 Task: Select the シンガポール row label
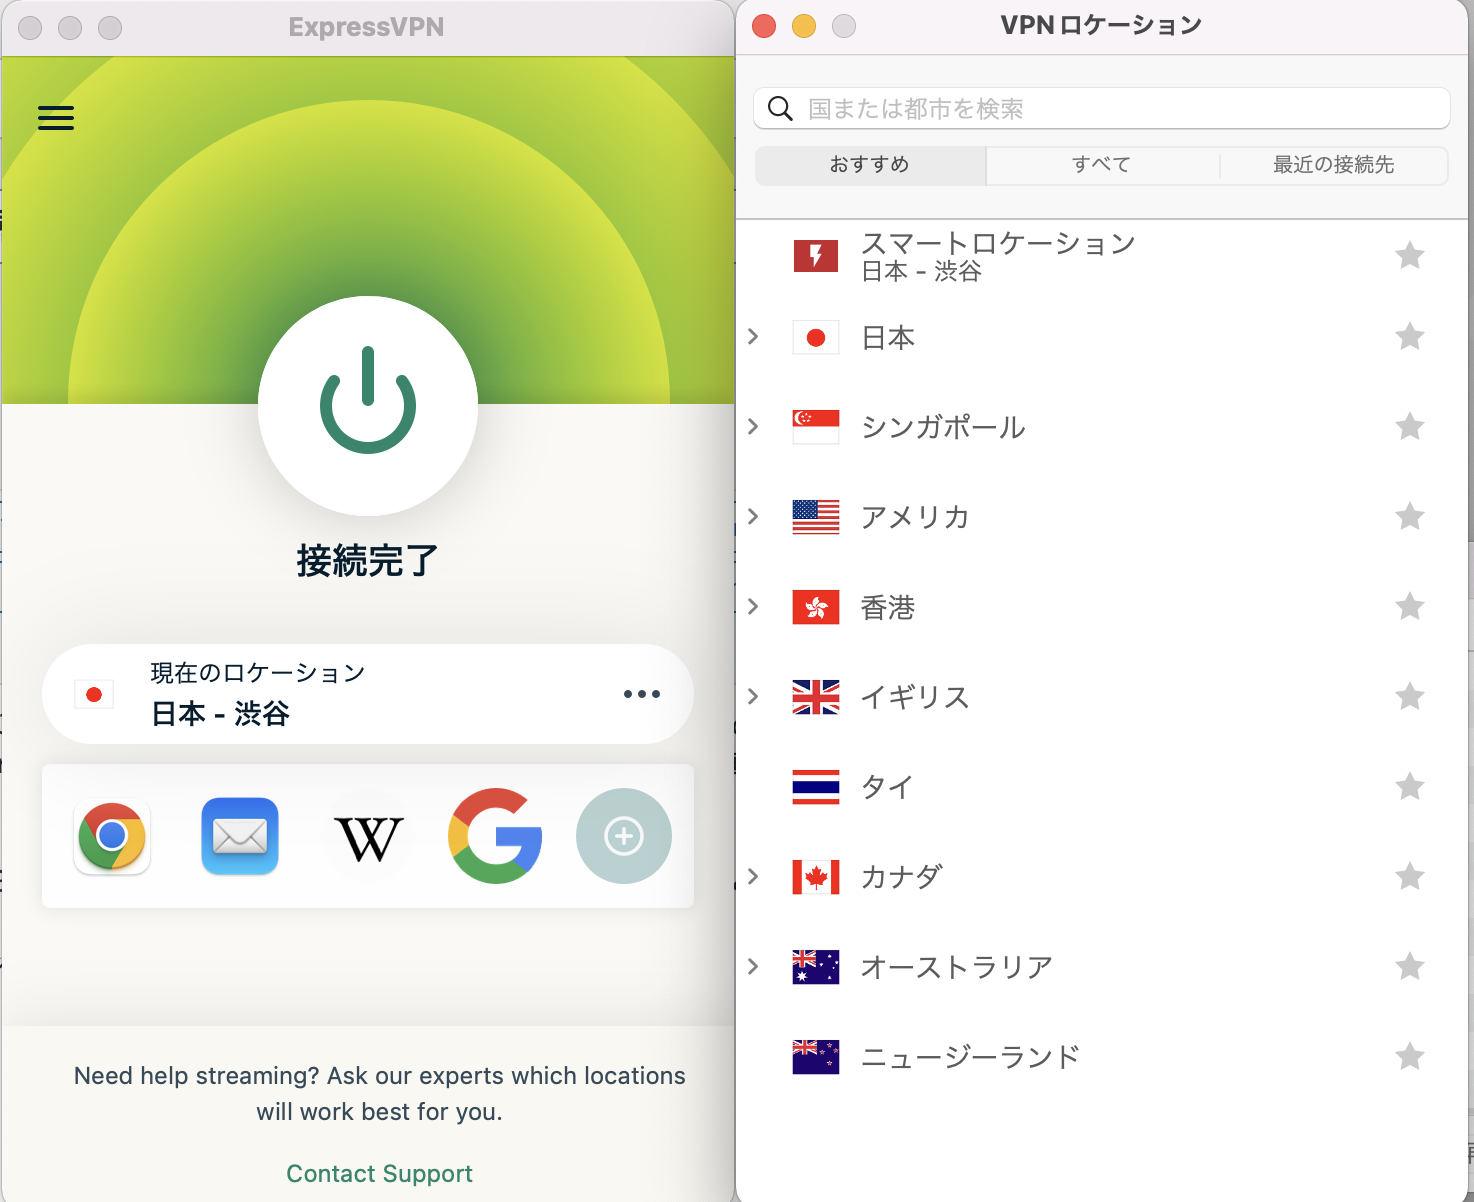pos(943,427)
